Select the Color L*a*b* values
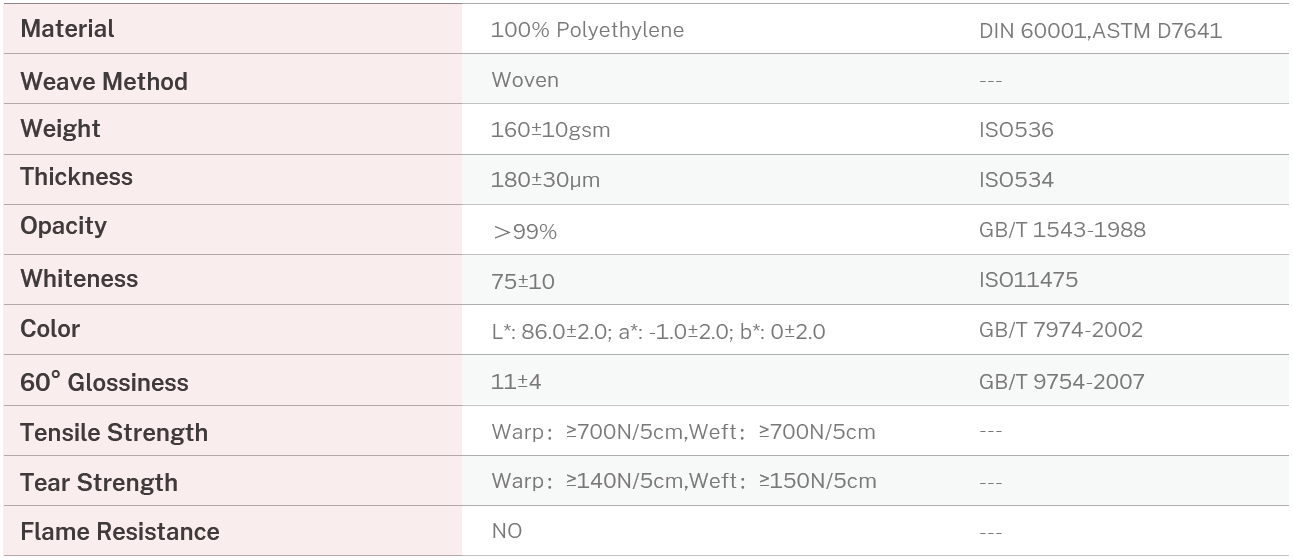The height and width of the screenshot is (560, 1293). pyautogui.click(x=658, y=332)
